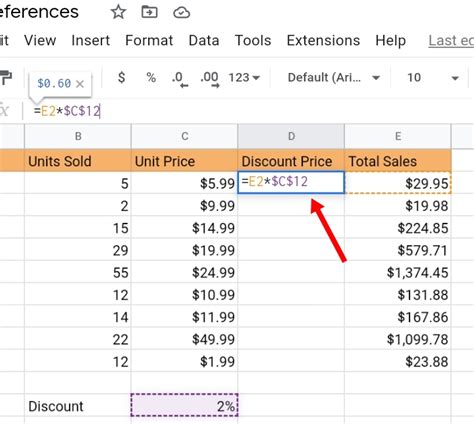Select the Total Sales cell $23.88
This screenshot has width=474, height=424.
click(398, 361)
